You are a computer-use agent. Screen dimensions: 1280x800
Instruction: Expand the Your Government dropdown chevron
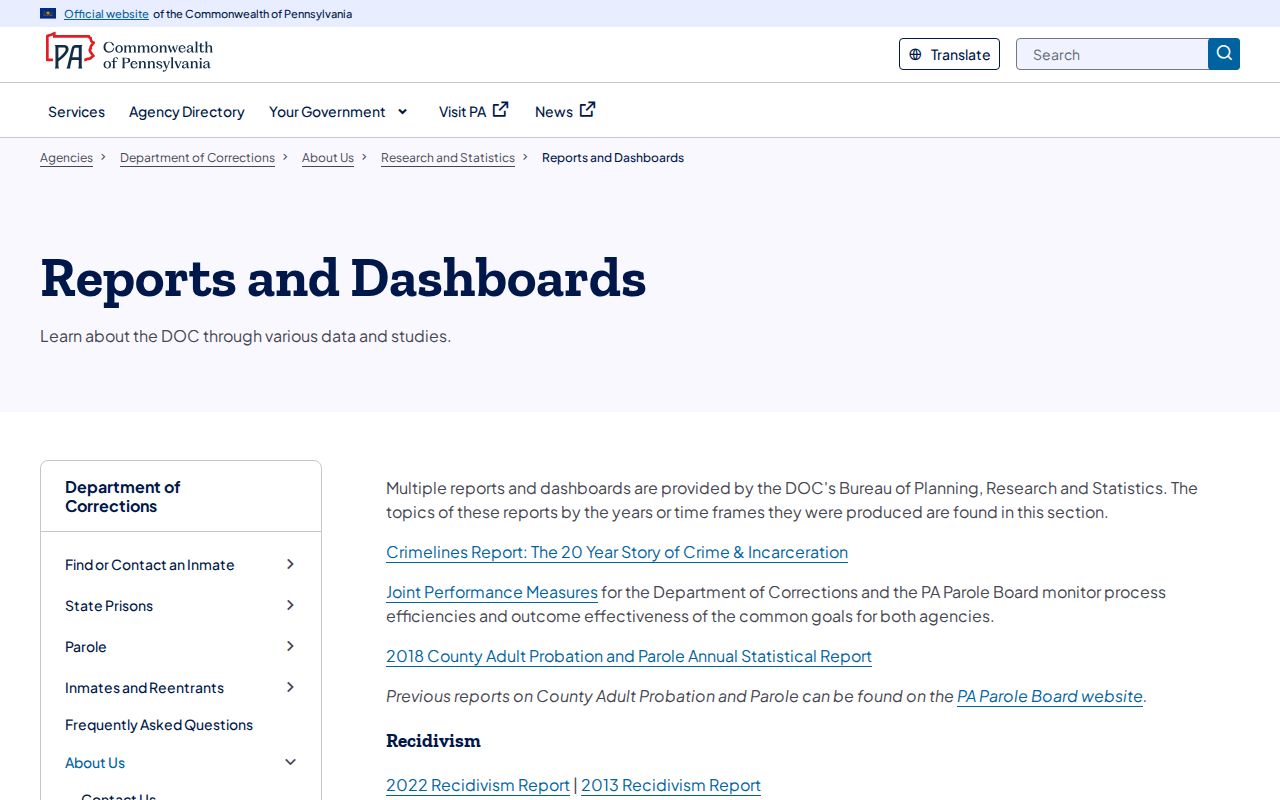(402, 112)
